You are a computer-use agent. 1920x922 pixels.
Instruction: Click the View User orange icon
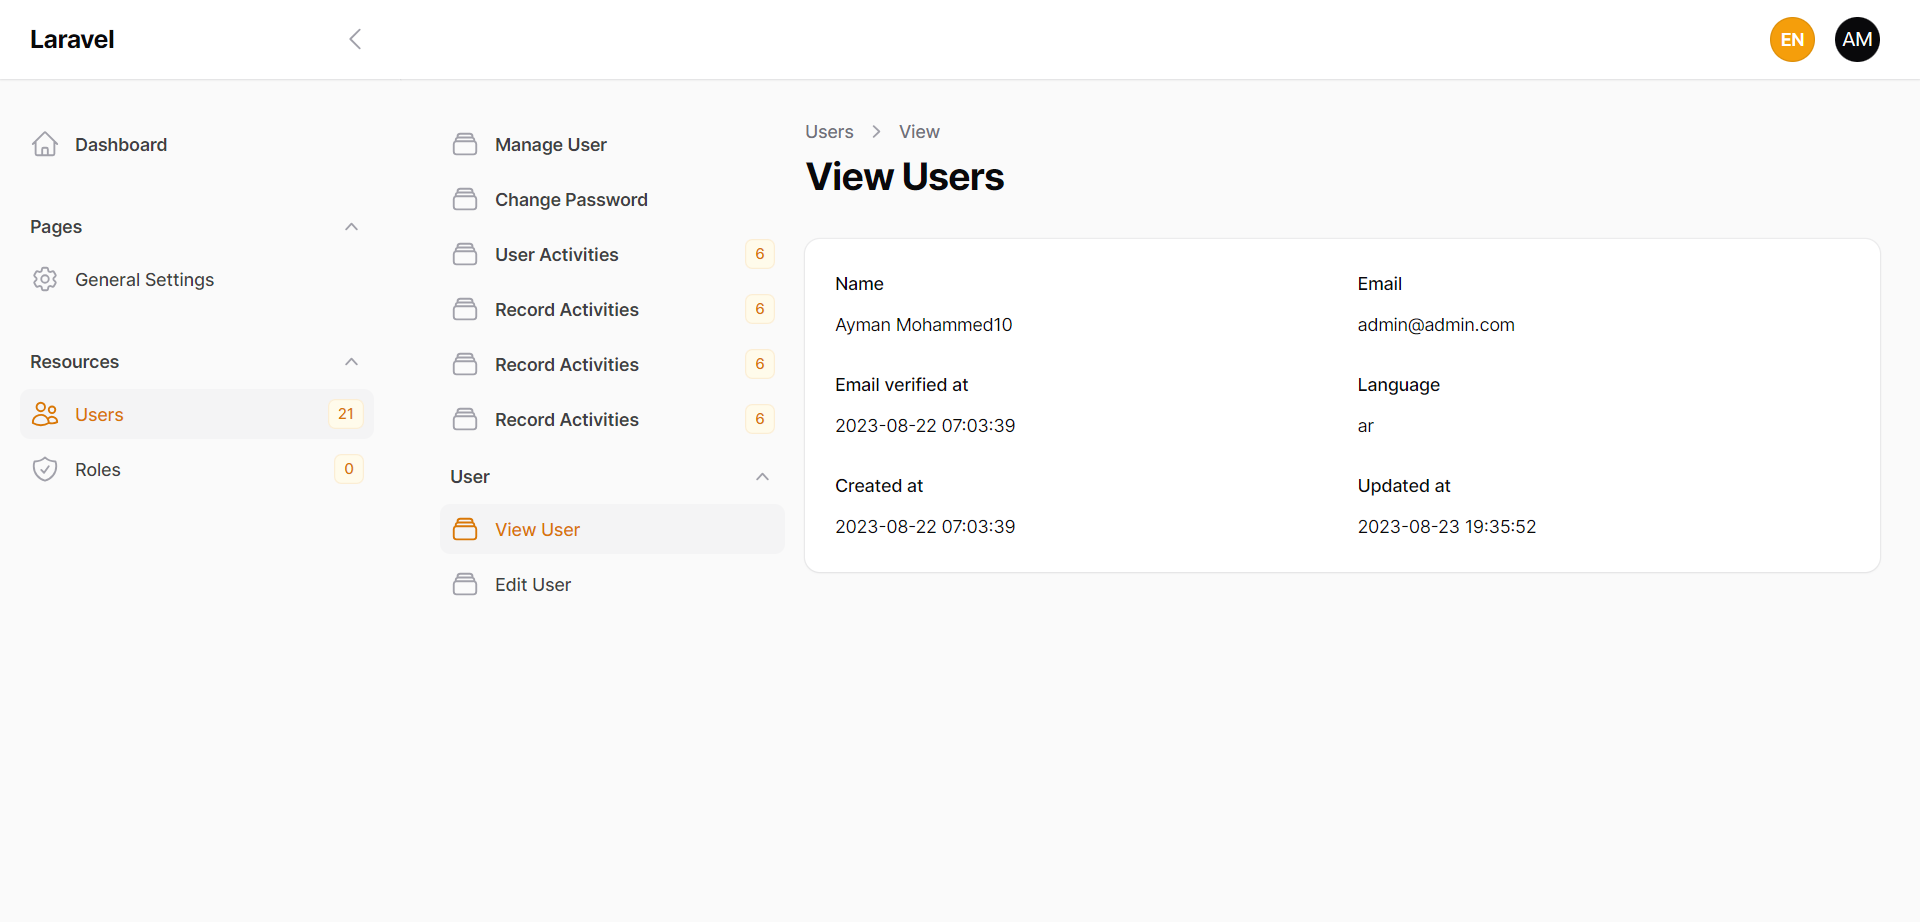point(465,530)
